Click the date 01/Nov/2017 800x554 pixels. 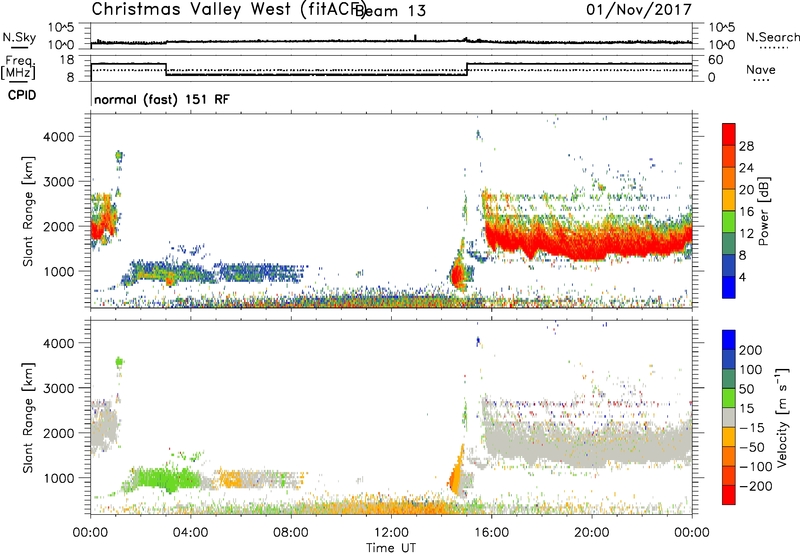point(639,9)
